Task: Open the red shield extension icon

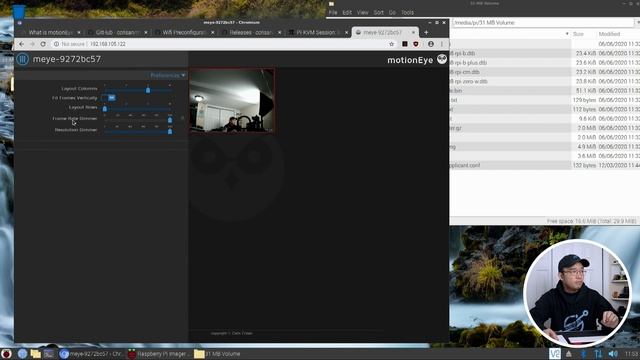Action: (416, 44)
